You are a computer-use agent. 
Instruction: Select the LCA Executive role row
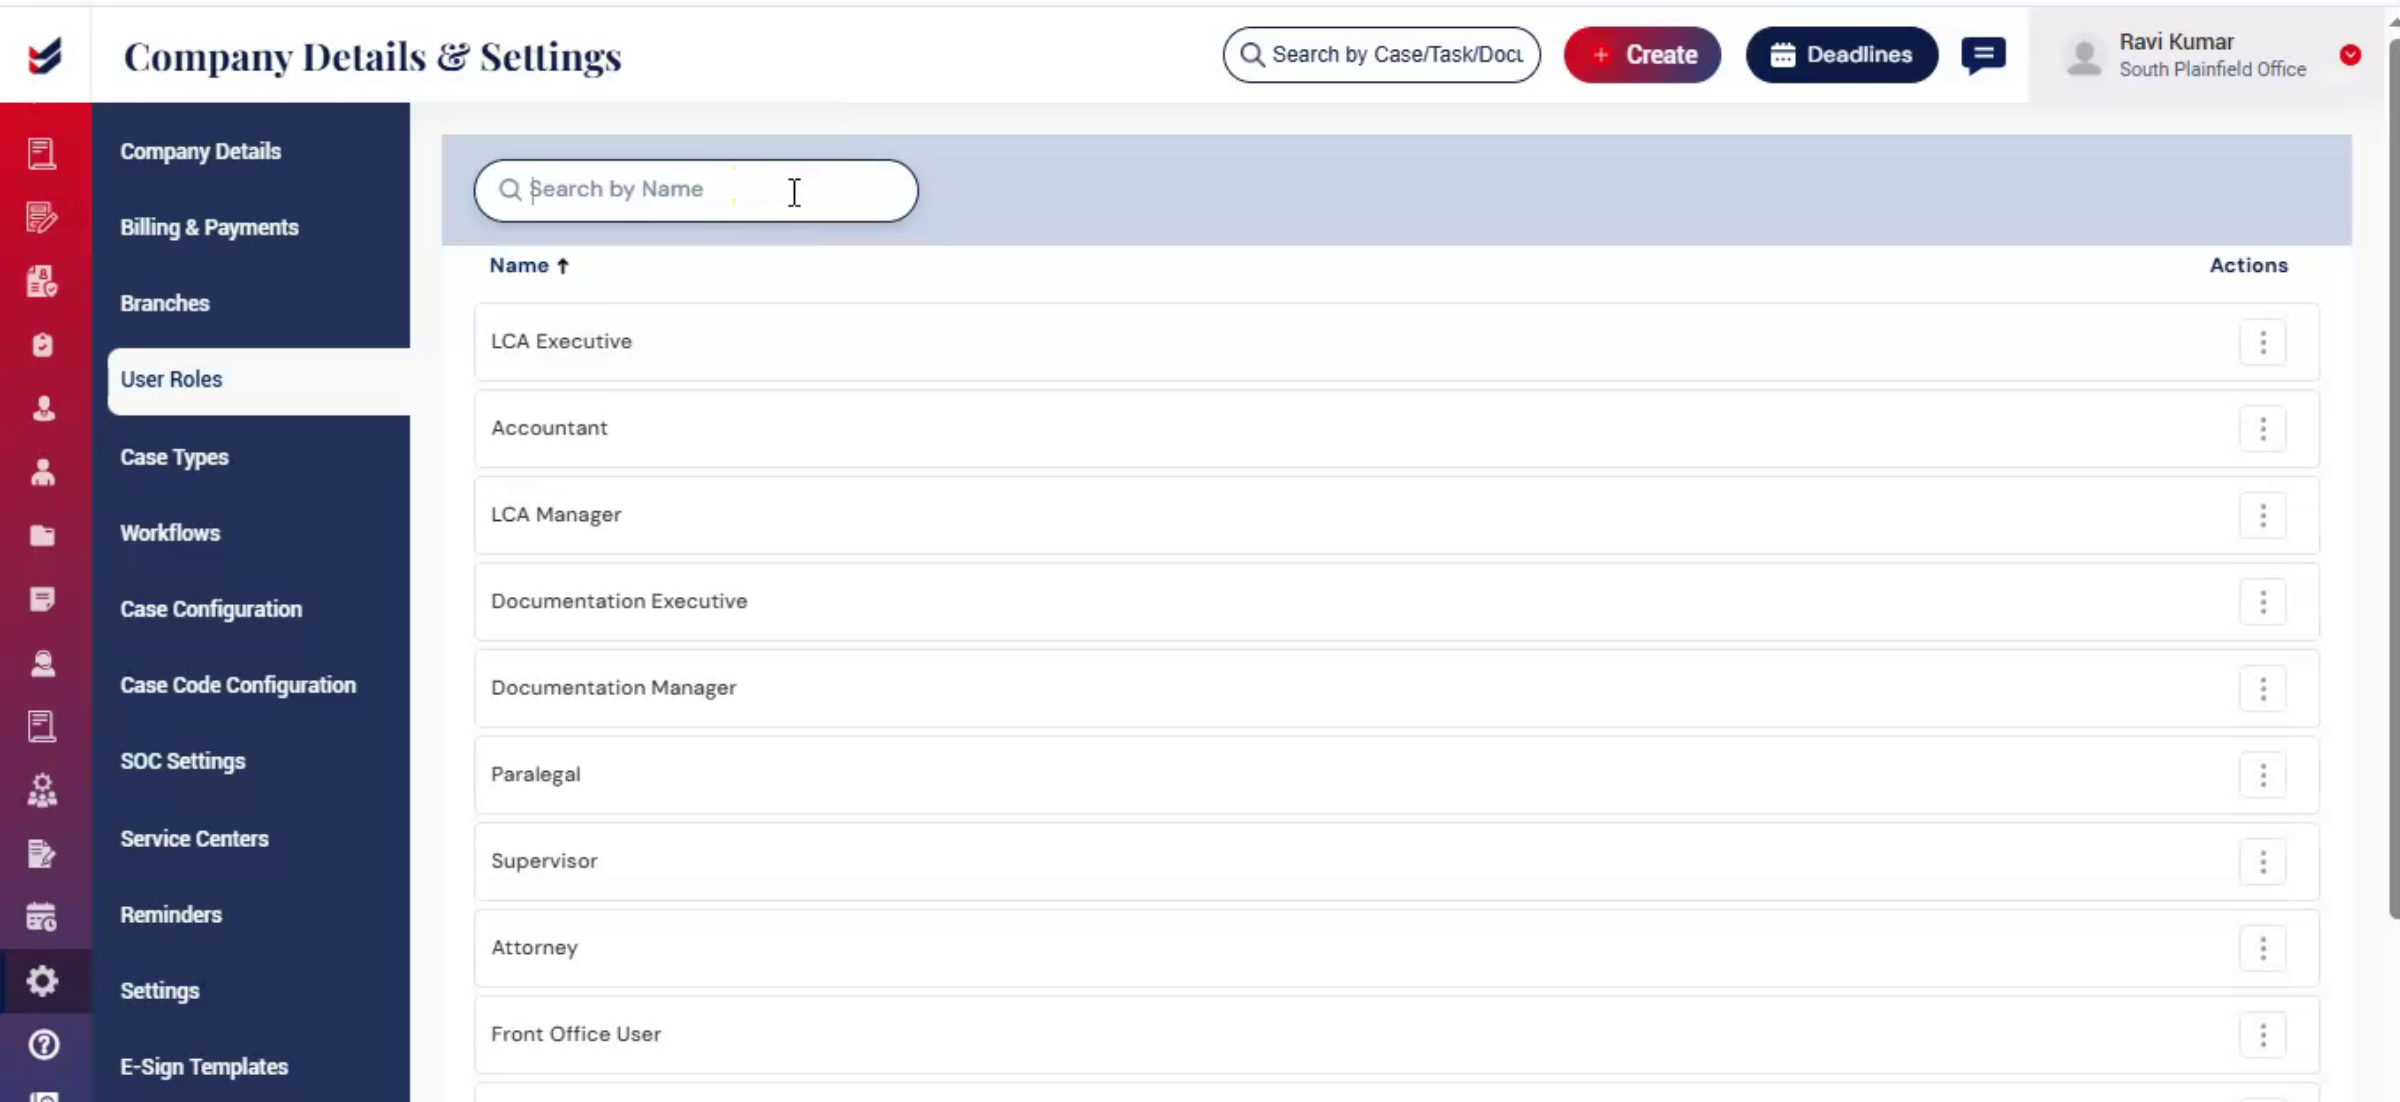click(1396, 342)
